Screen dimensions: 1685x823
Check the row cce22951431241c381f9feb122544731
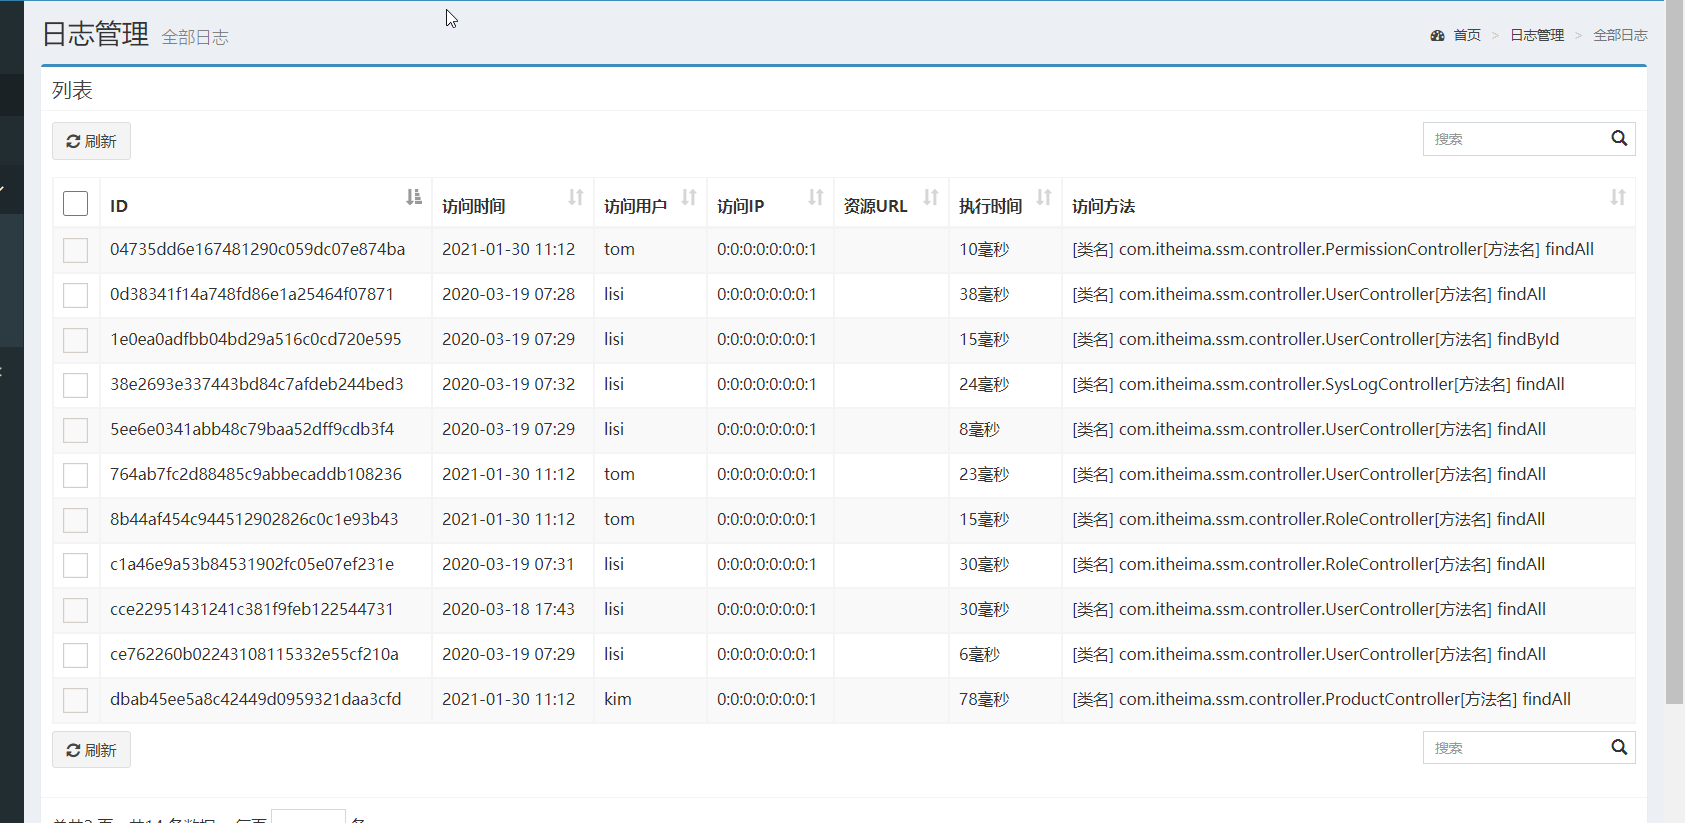75,610
